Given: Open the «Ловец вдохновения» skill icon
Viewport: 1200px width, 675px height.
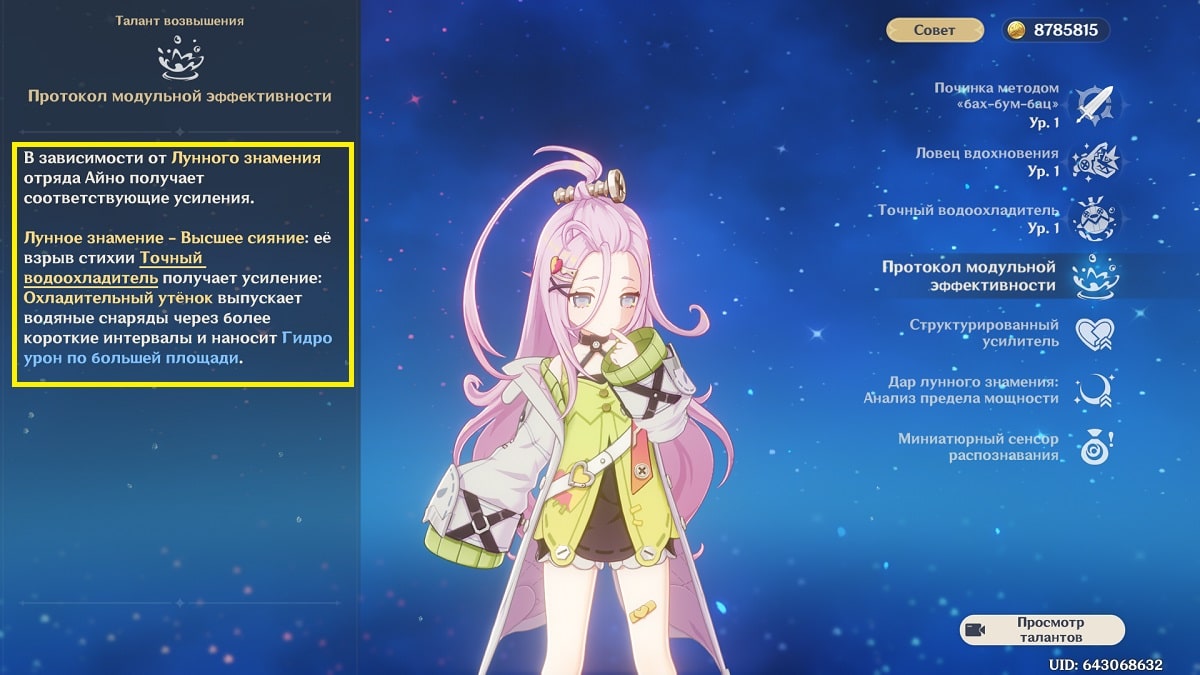Looking at the screenshot, I should point(1094,161).
